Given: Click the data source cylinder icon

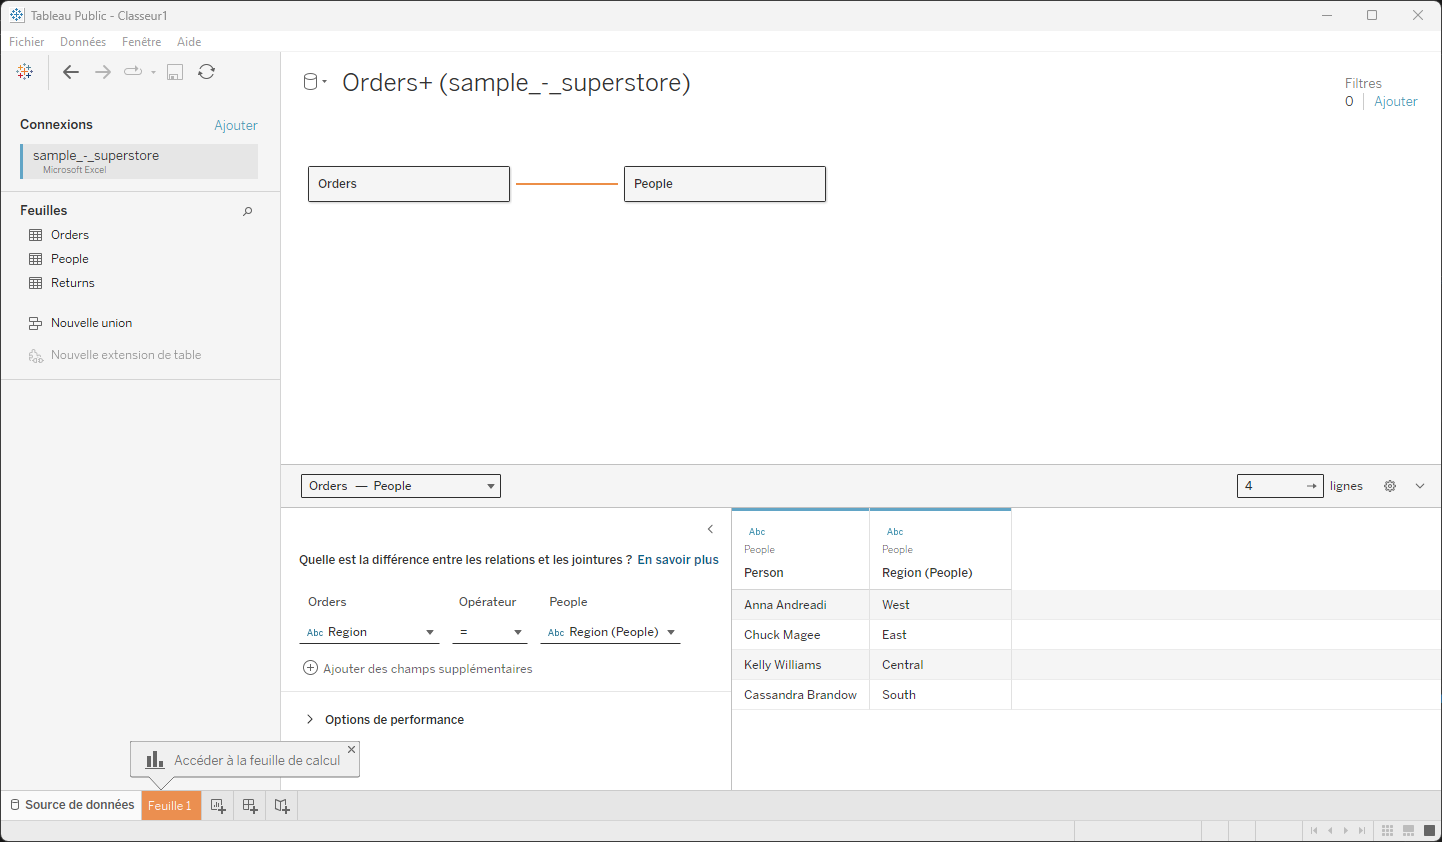Looking at the screenshot, I should coord(311,82).
